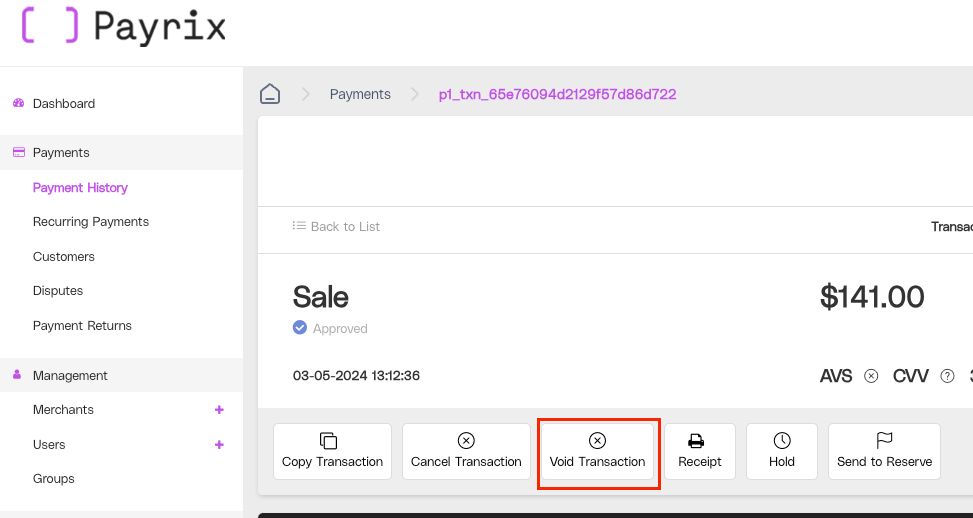Open Payment History page
Image resolution: width=973 pixels, height=518 pixels.
point(80,187)
